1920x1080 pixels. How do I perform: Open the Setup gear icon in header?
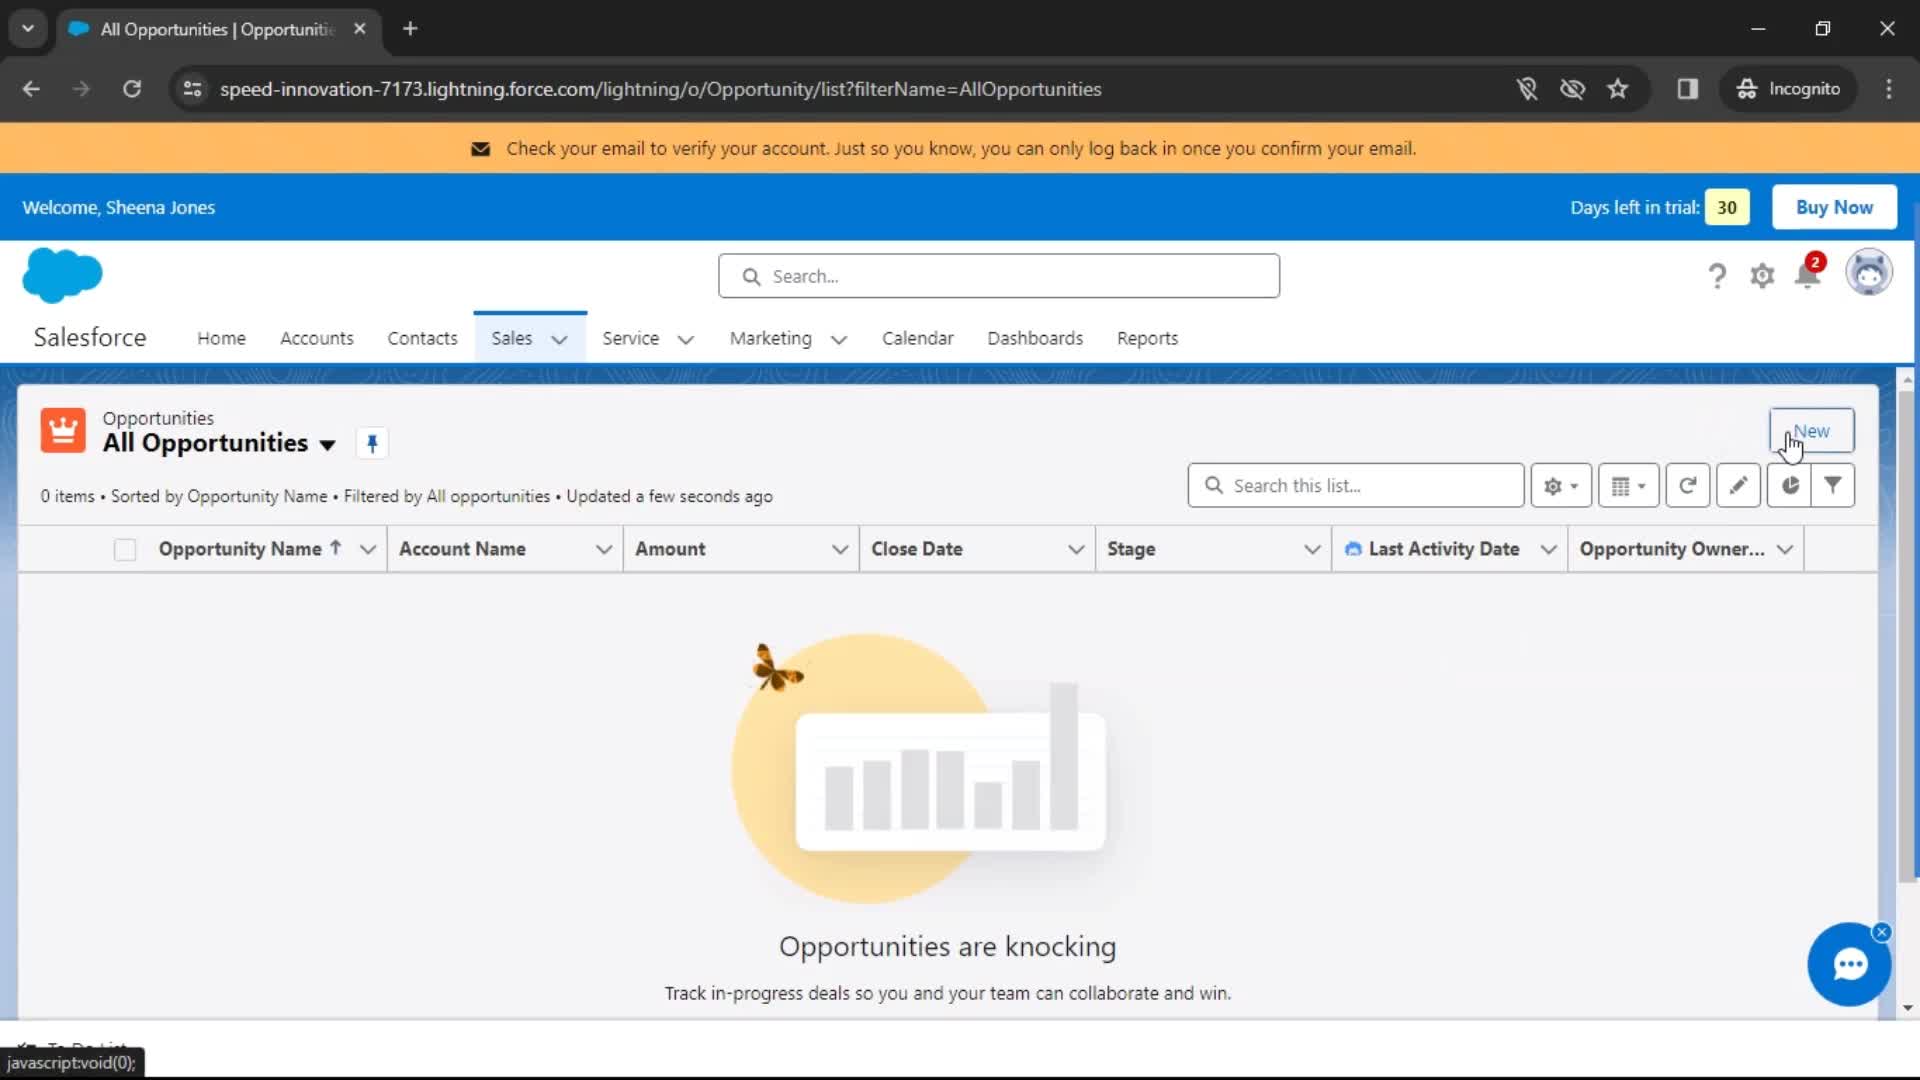[x=1762, y=275]
